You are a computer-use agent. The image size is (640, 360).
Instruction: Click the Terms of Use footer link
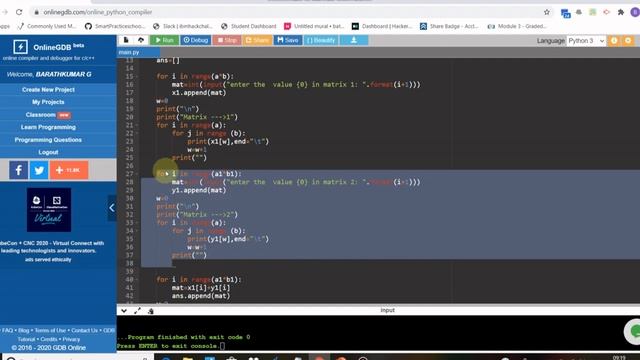click(50, 330)
